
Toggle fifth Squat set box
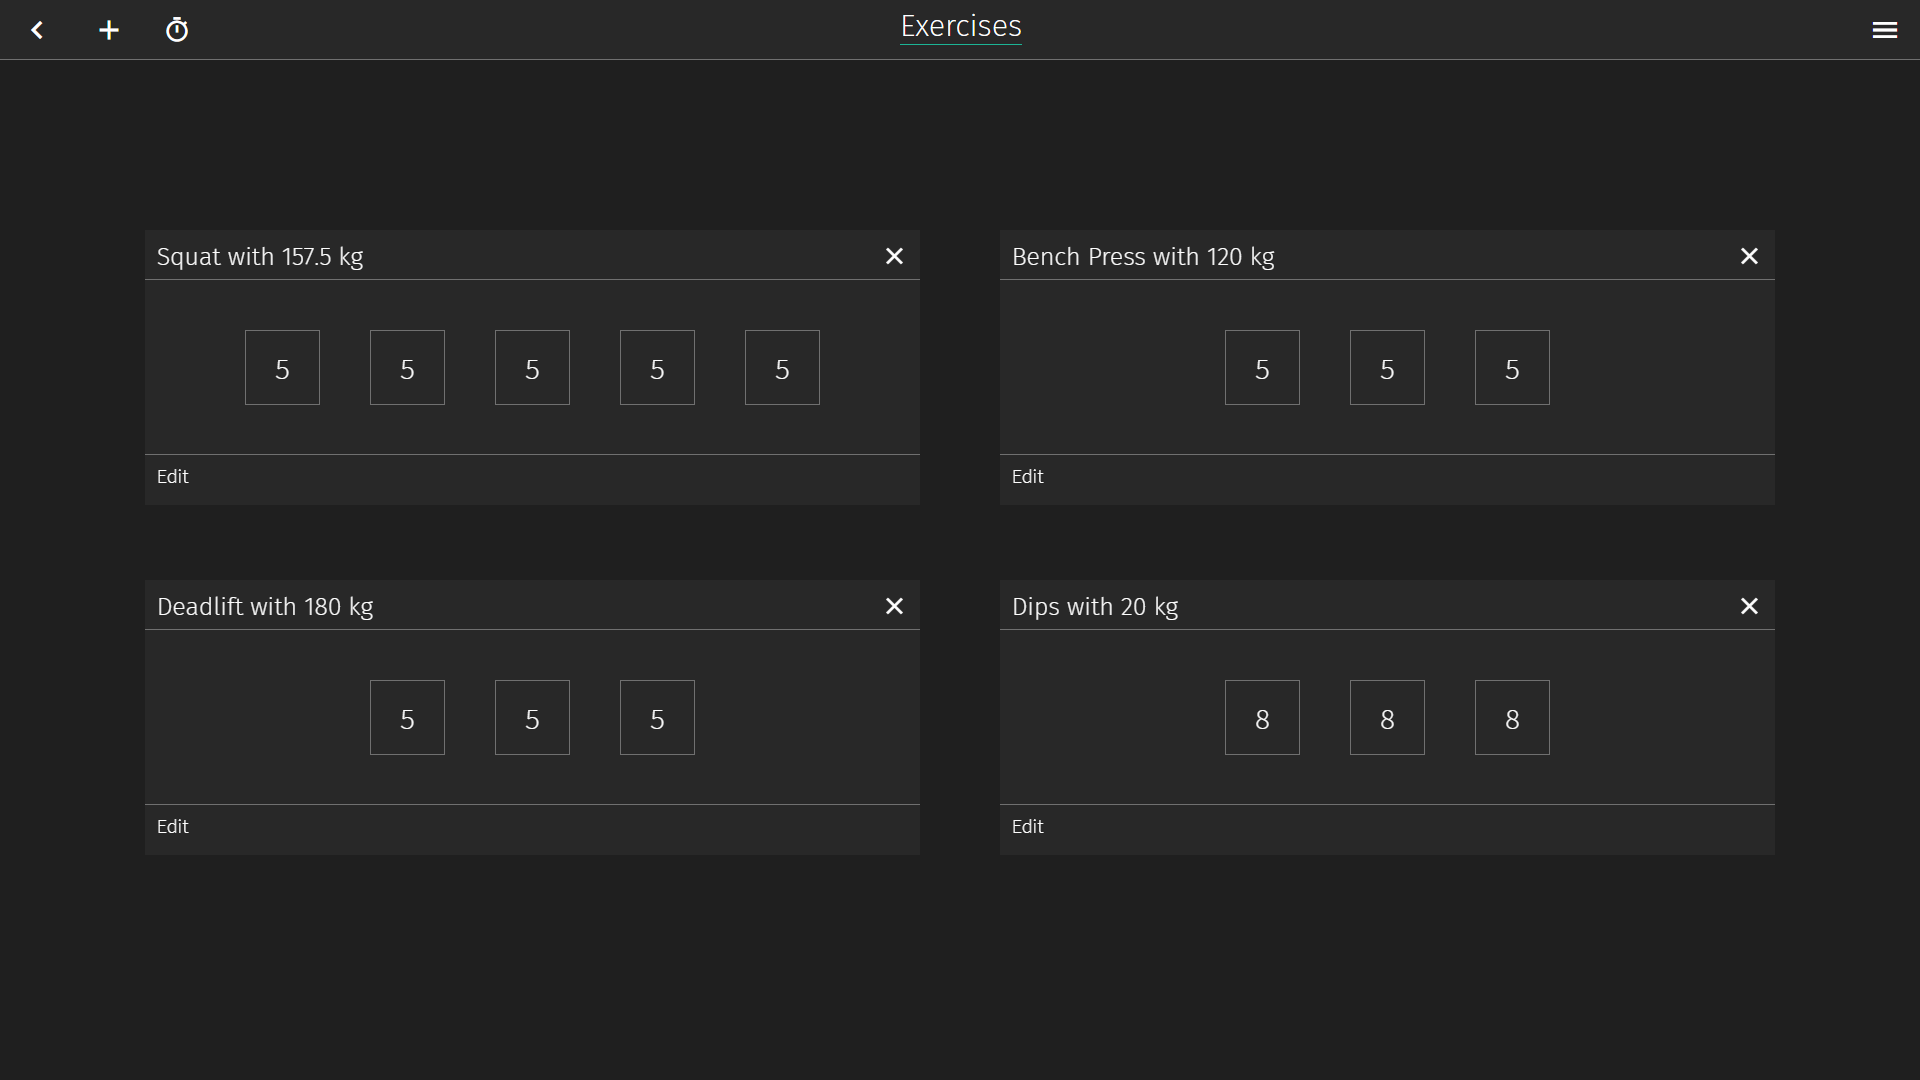click(782, 368)
